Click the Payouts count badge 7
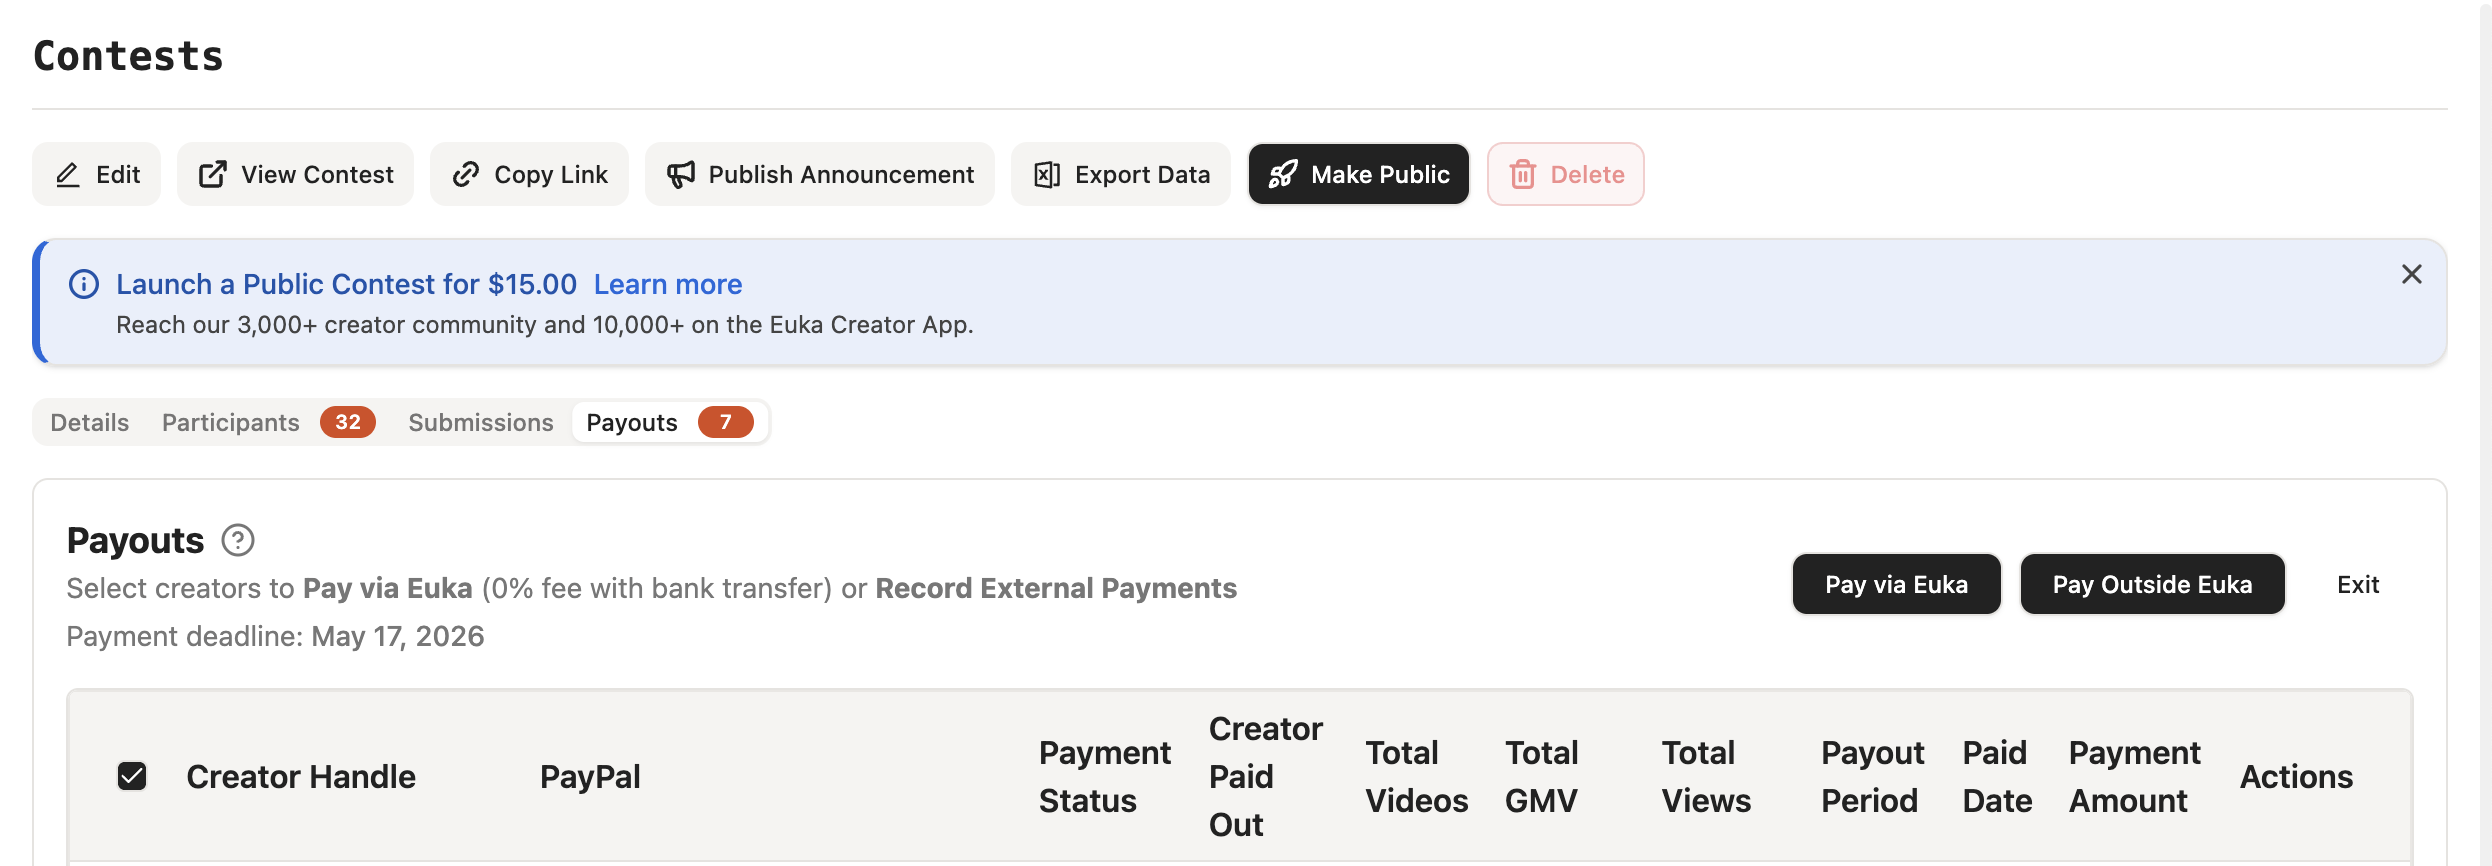Image resolution: width=2492 pixels, height=866 pixels. [725, 422]
